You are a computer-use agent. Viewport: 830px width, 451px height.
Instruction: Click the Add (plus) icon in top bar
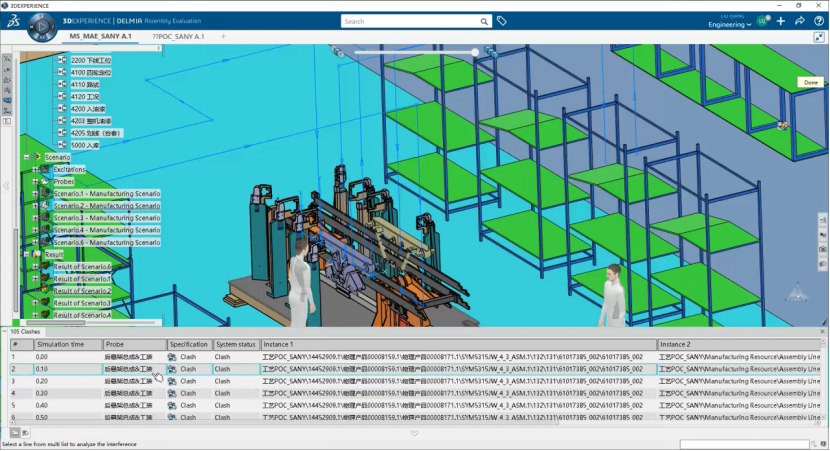click(781, 21)
